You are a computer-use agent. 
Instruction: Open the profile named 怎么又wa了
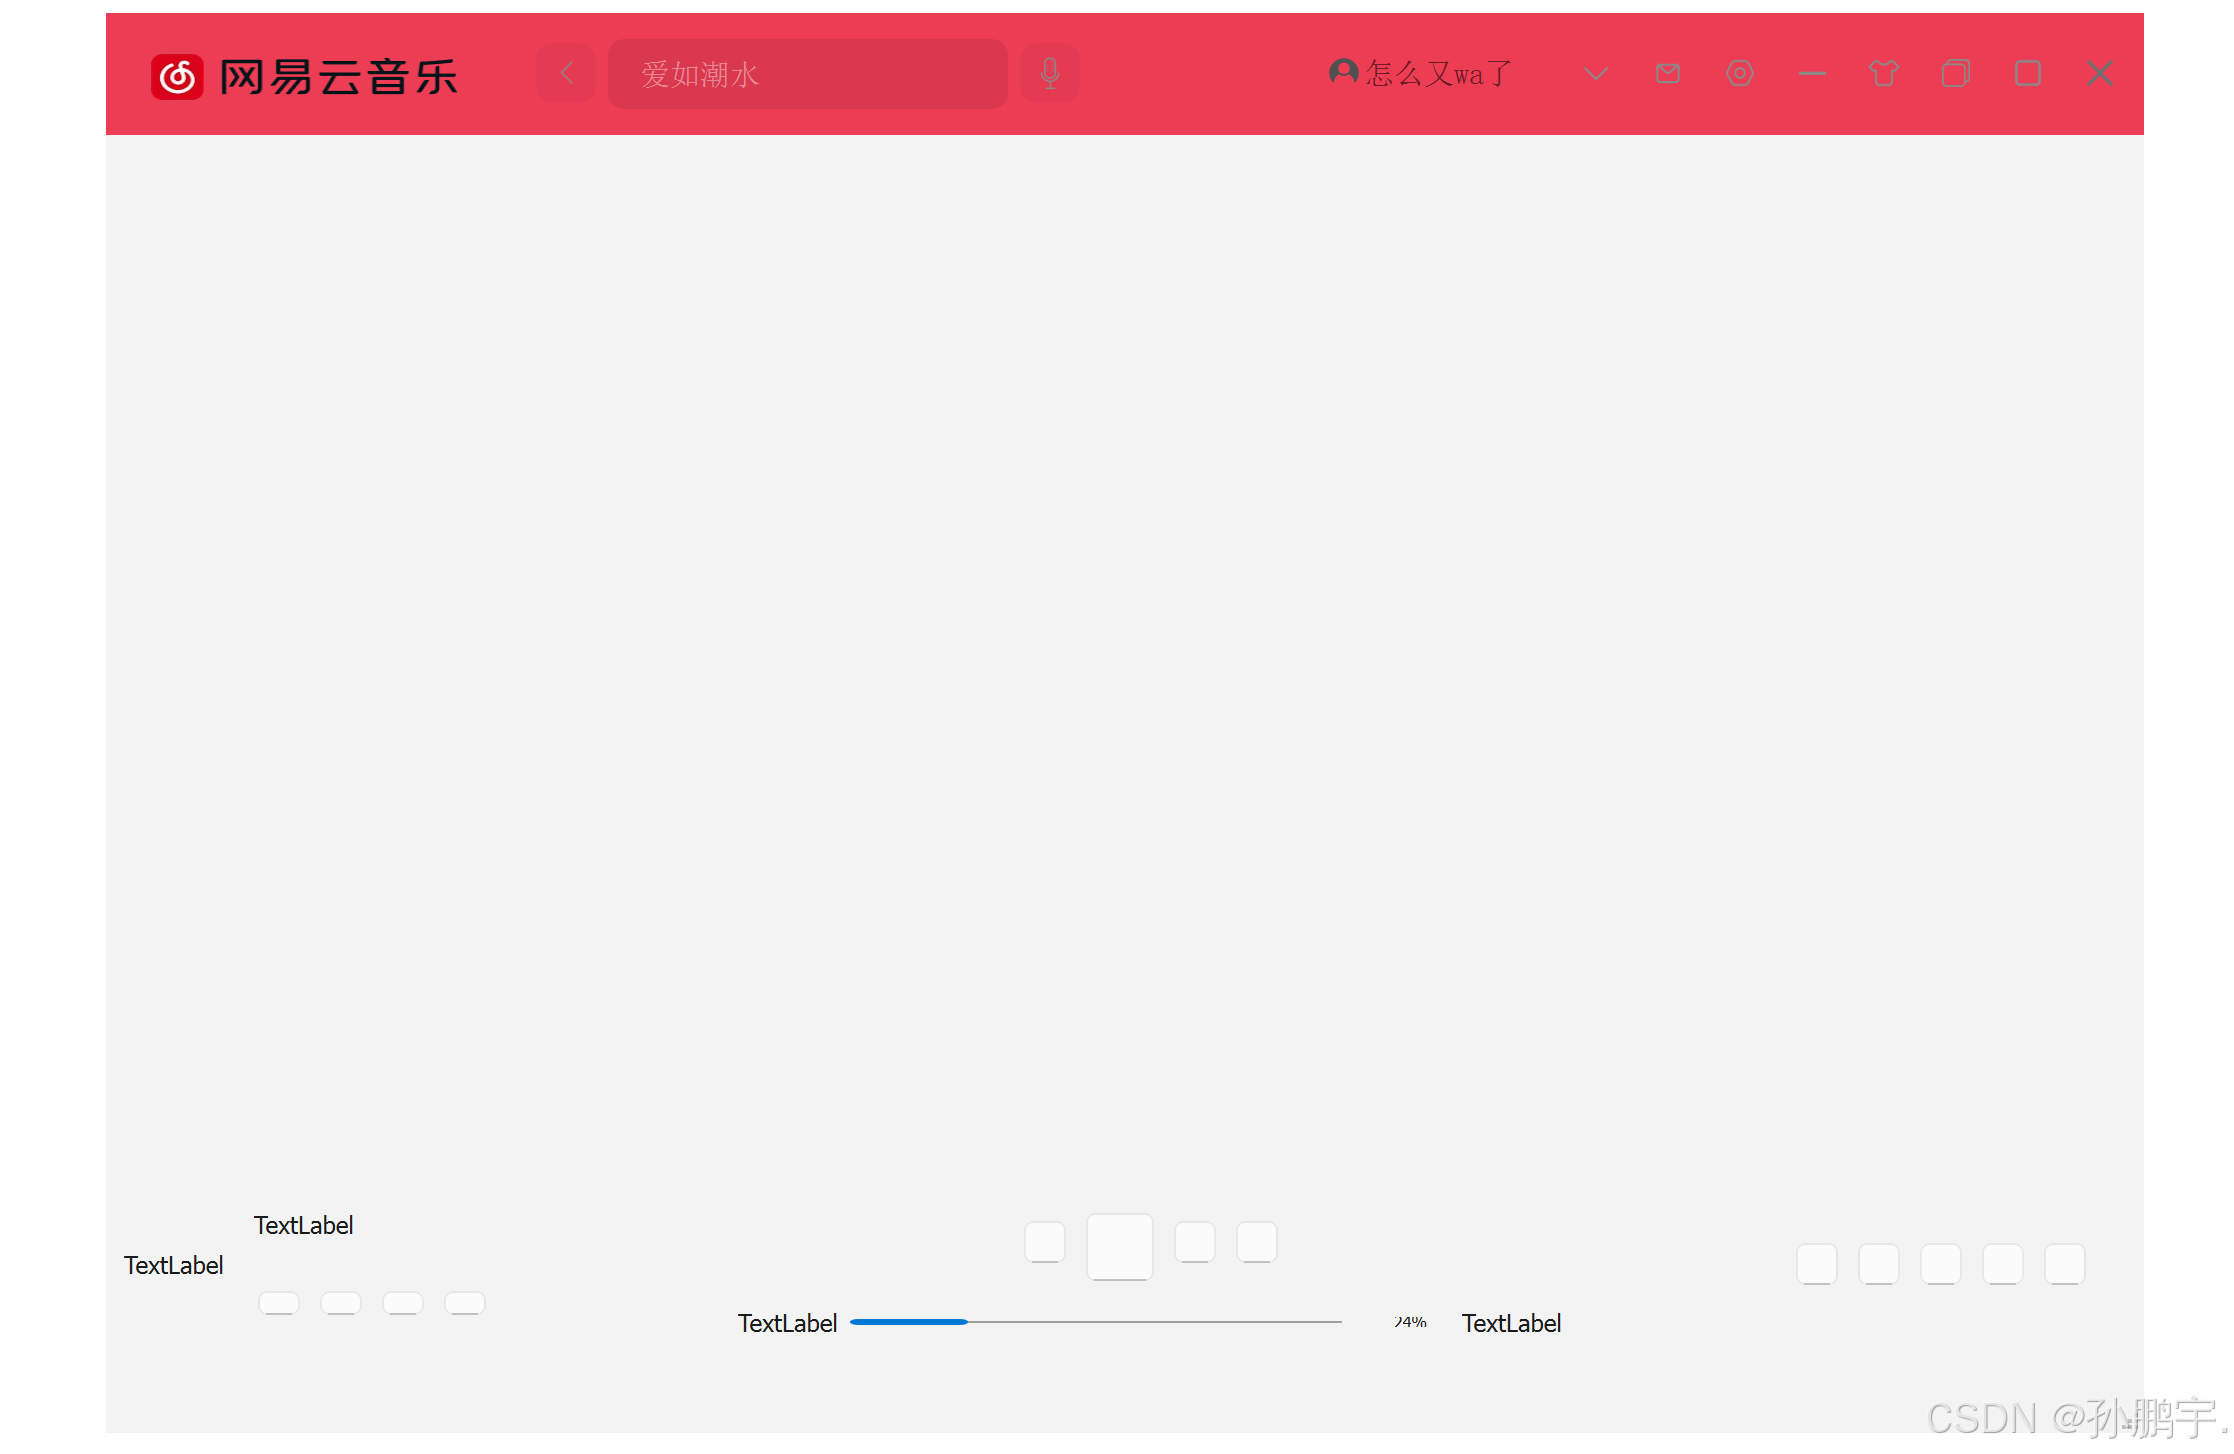click(1439, 74)
